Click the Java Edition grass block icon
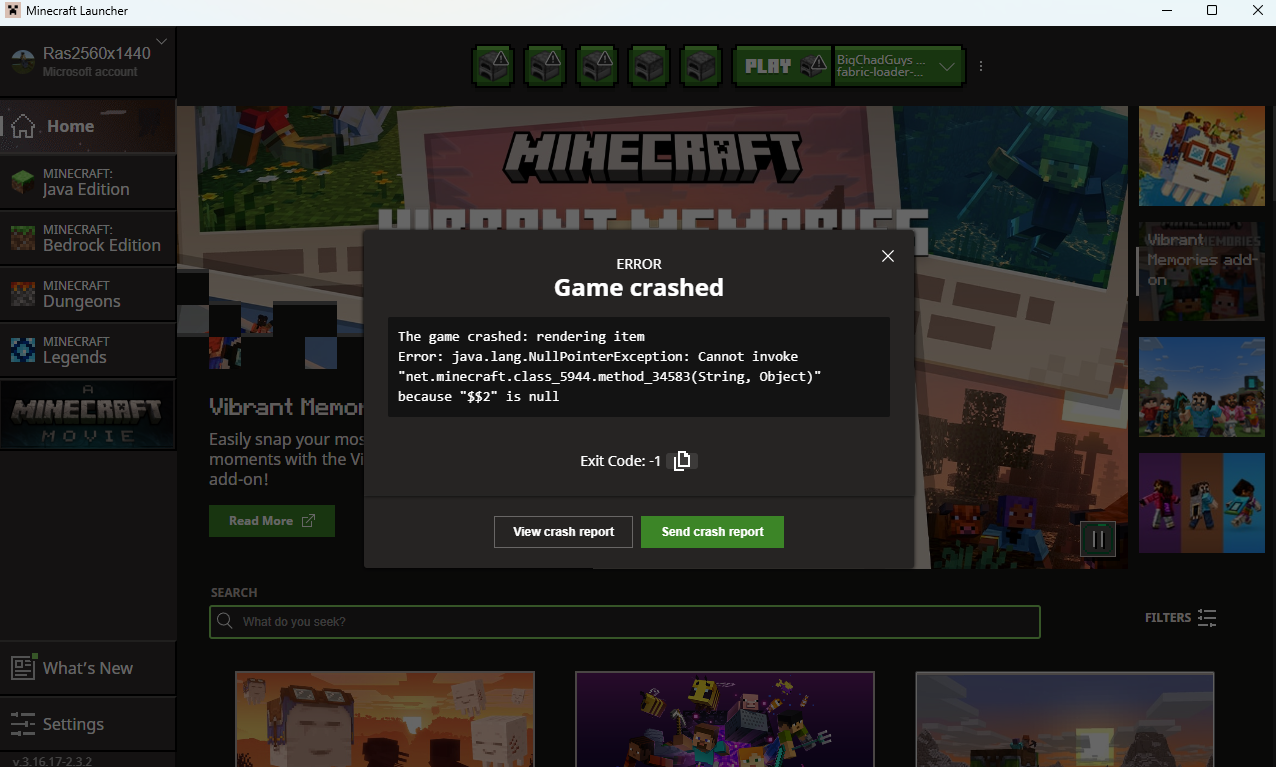Viewport: 1276px width, 767px height. 22,182
